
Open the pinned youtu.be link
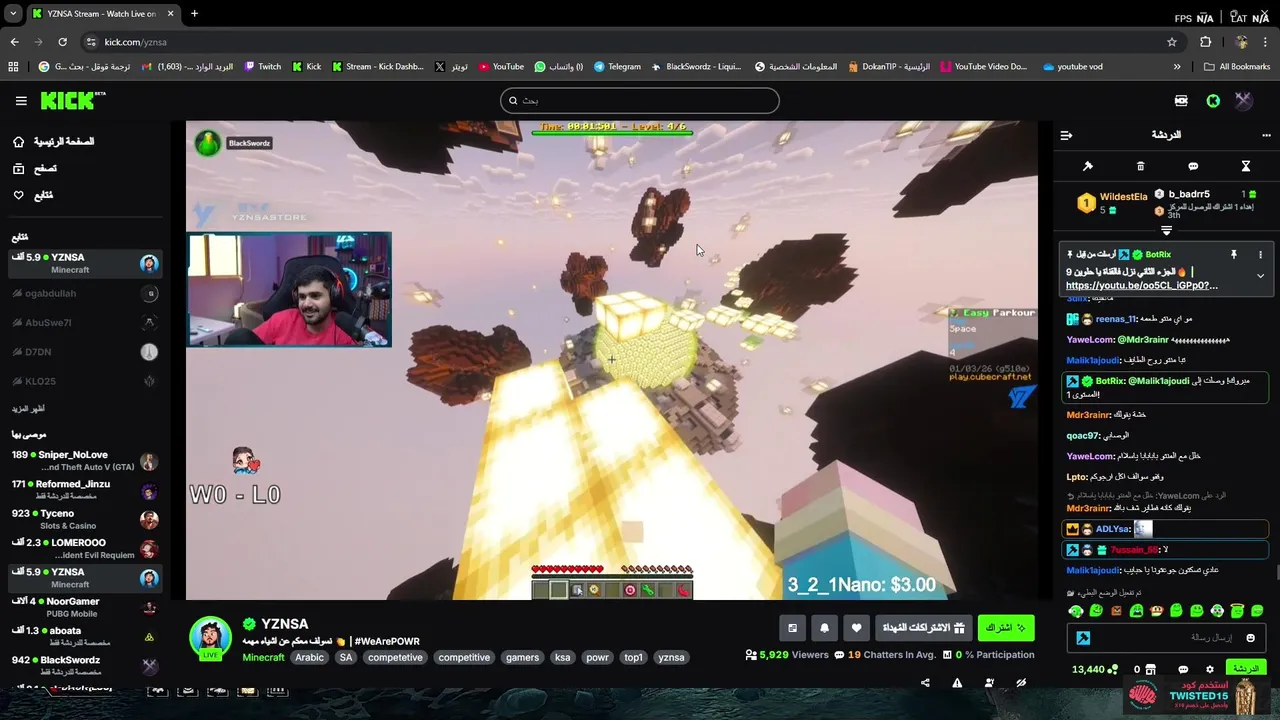point(1141,286)
